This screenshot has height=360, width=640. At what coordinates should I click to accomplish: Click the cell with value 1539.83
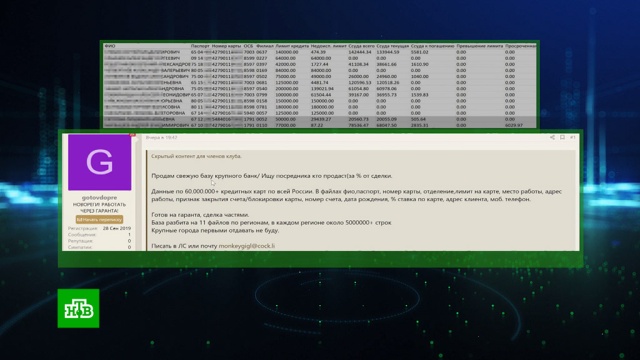tap(420, 95)
